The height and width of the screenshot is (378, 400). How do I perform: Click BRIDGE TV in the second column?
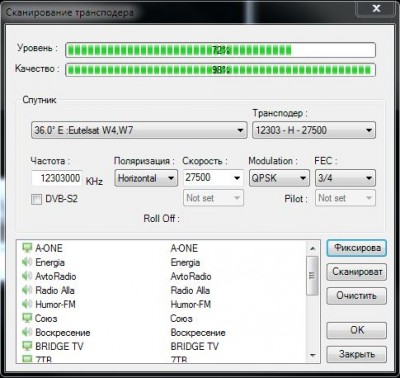195,346
